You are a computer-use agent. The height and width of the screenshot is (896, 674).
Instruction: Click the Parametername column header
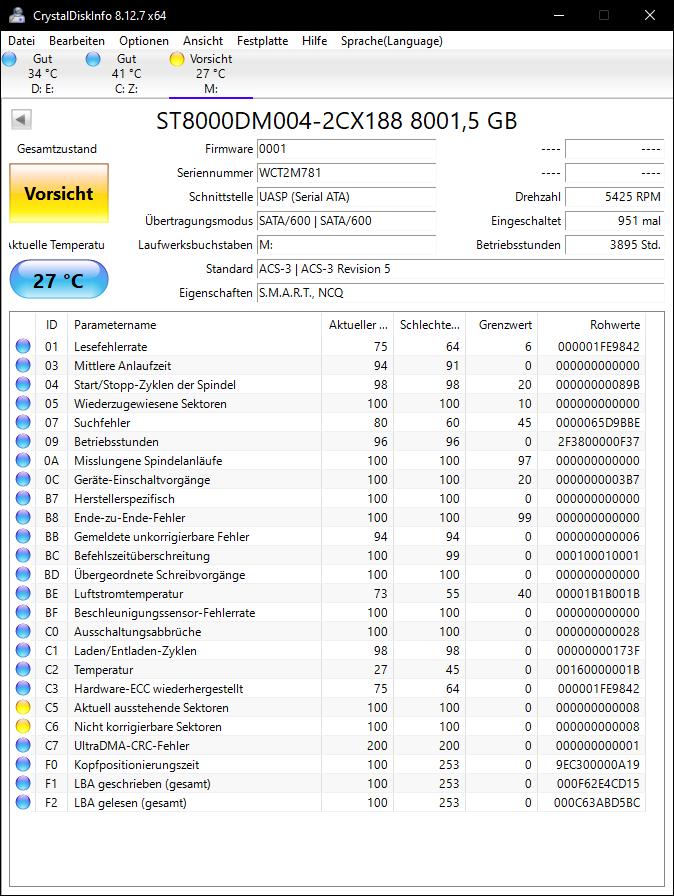[194, 325]
